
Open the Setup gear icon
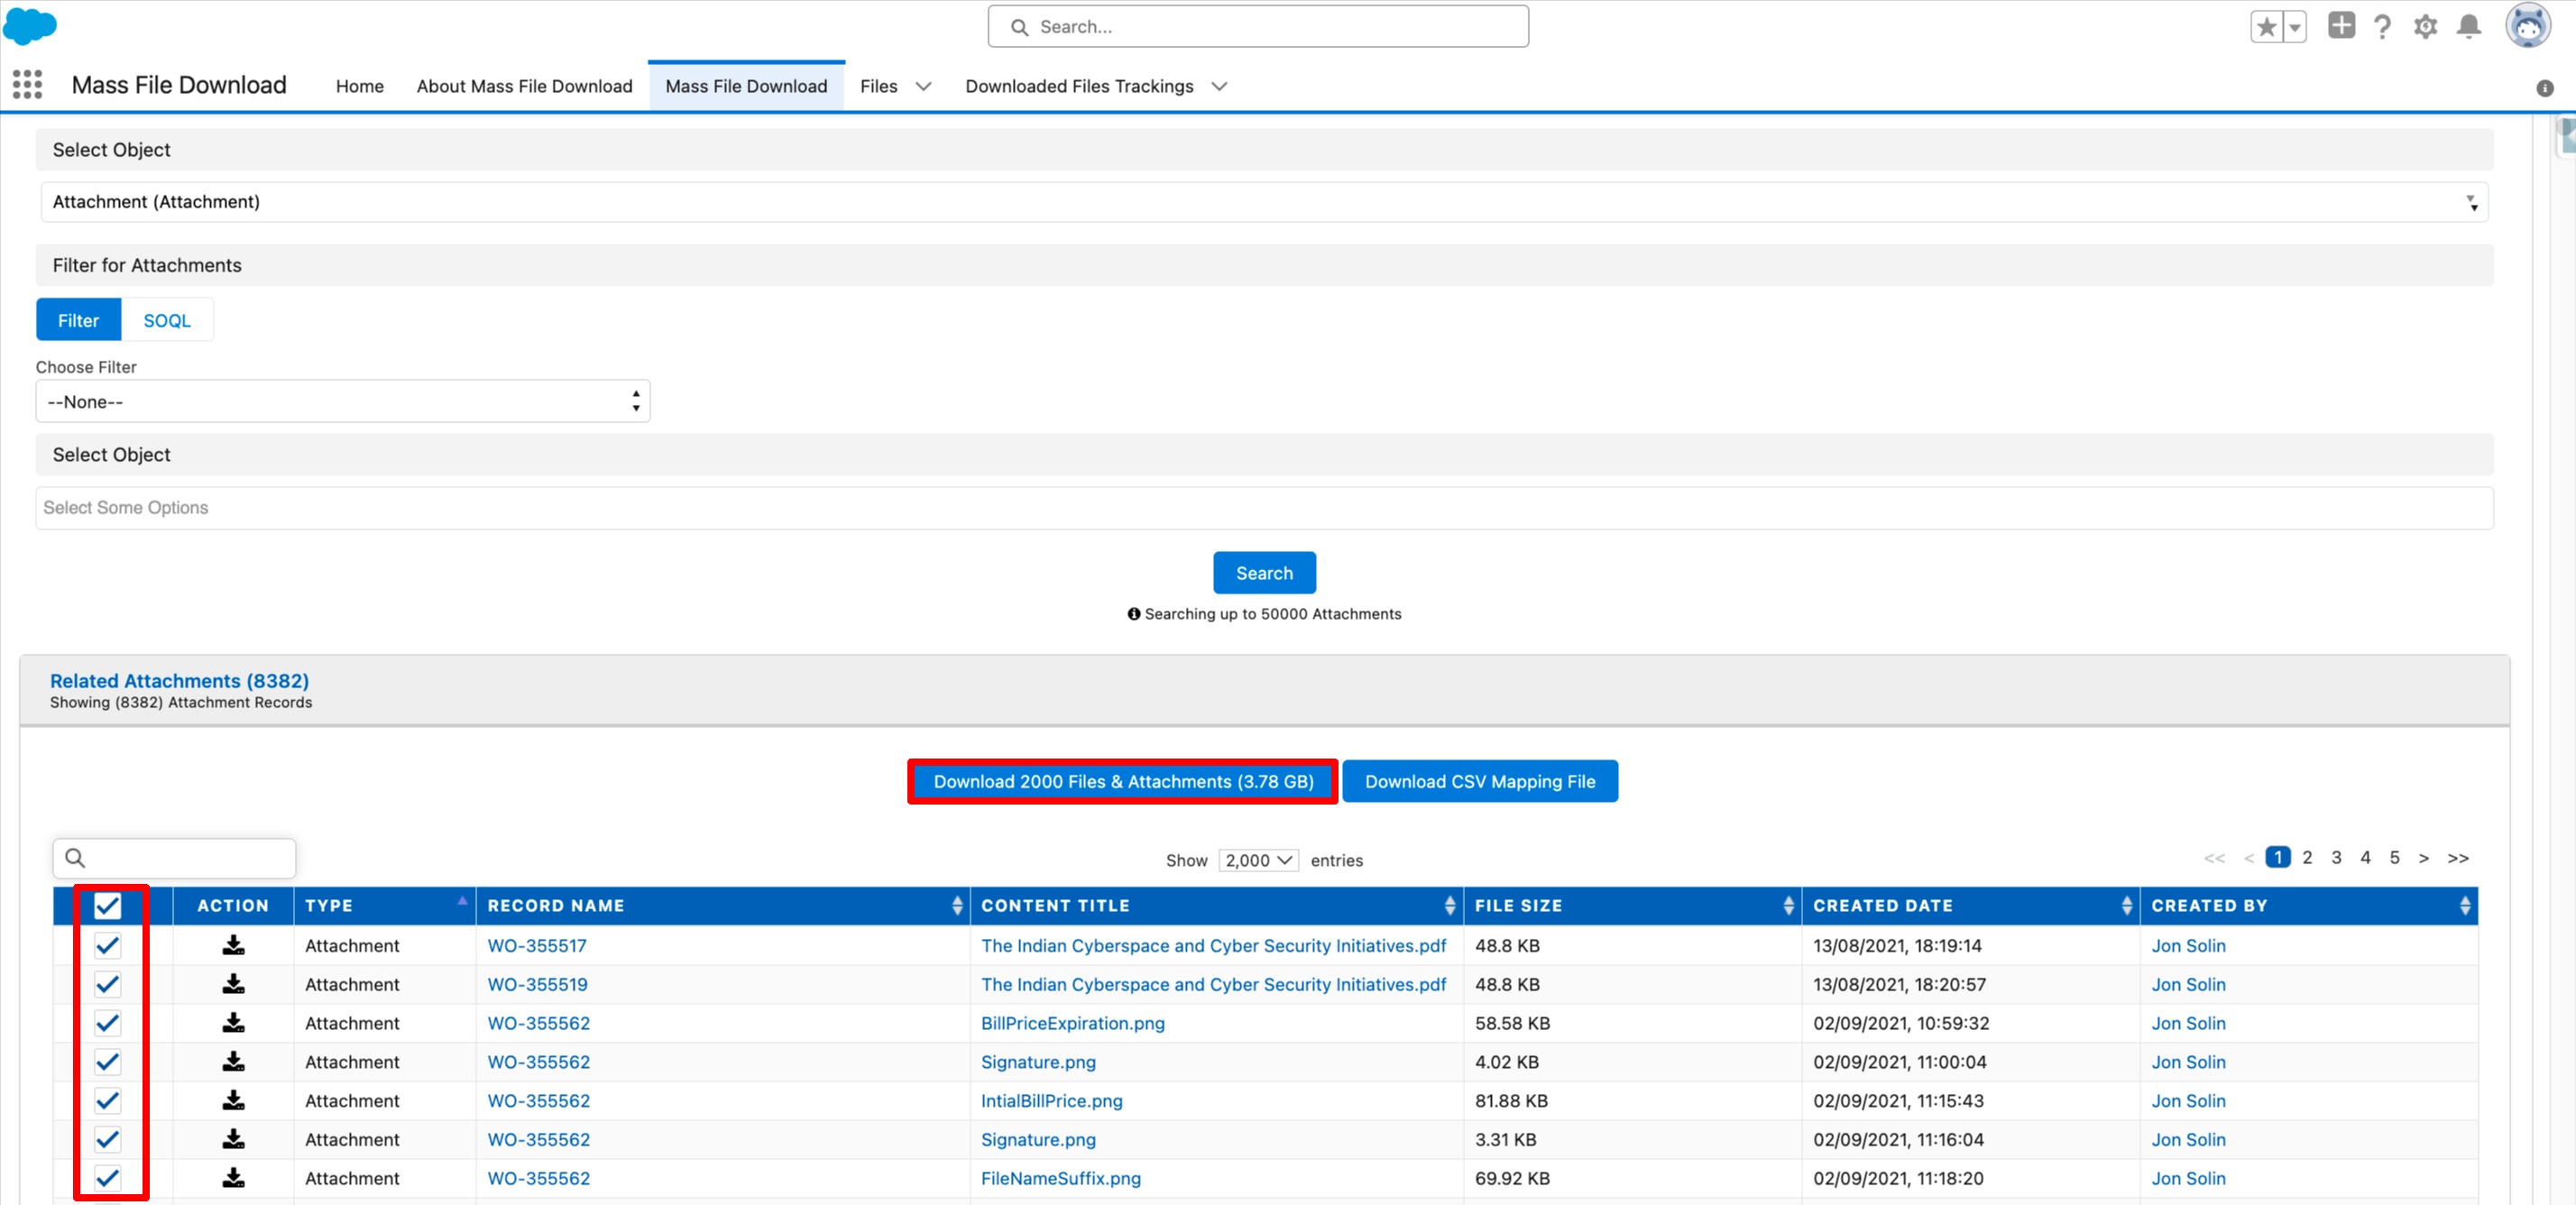2425,27
